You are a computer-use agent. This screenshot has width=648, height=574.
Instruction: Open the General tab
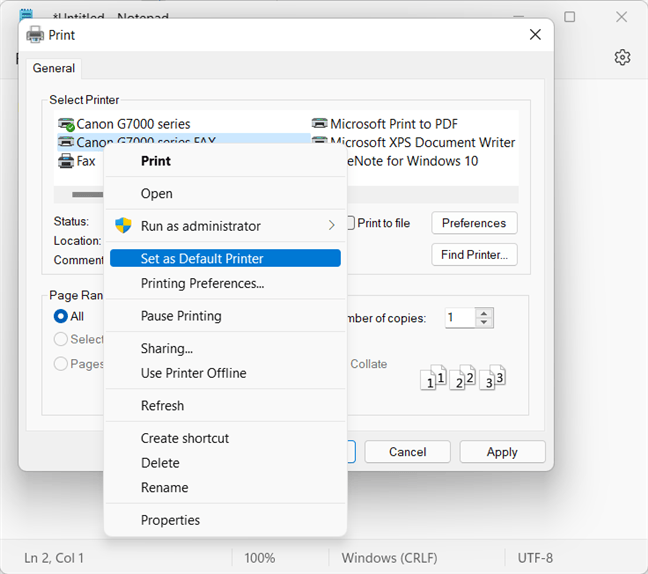[54, 68]
